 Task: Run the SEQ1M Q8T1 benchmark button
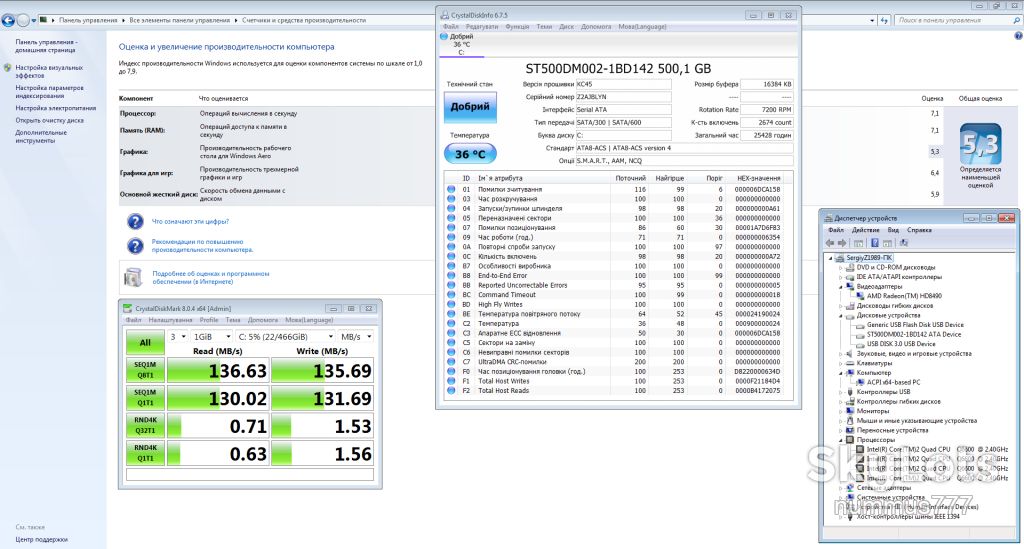coord(145,370)
